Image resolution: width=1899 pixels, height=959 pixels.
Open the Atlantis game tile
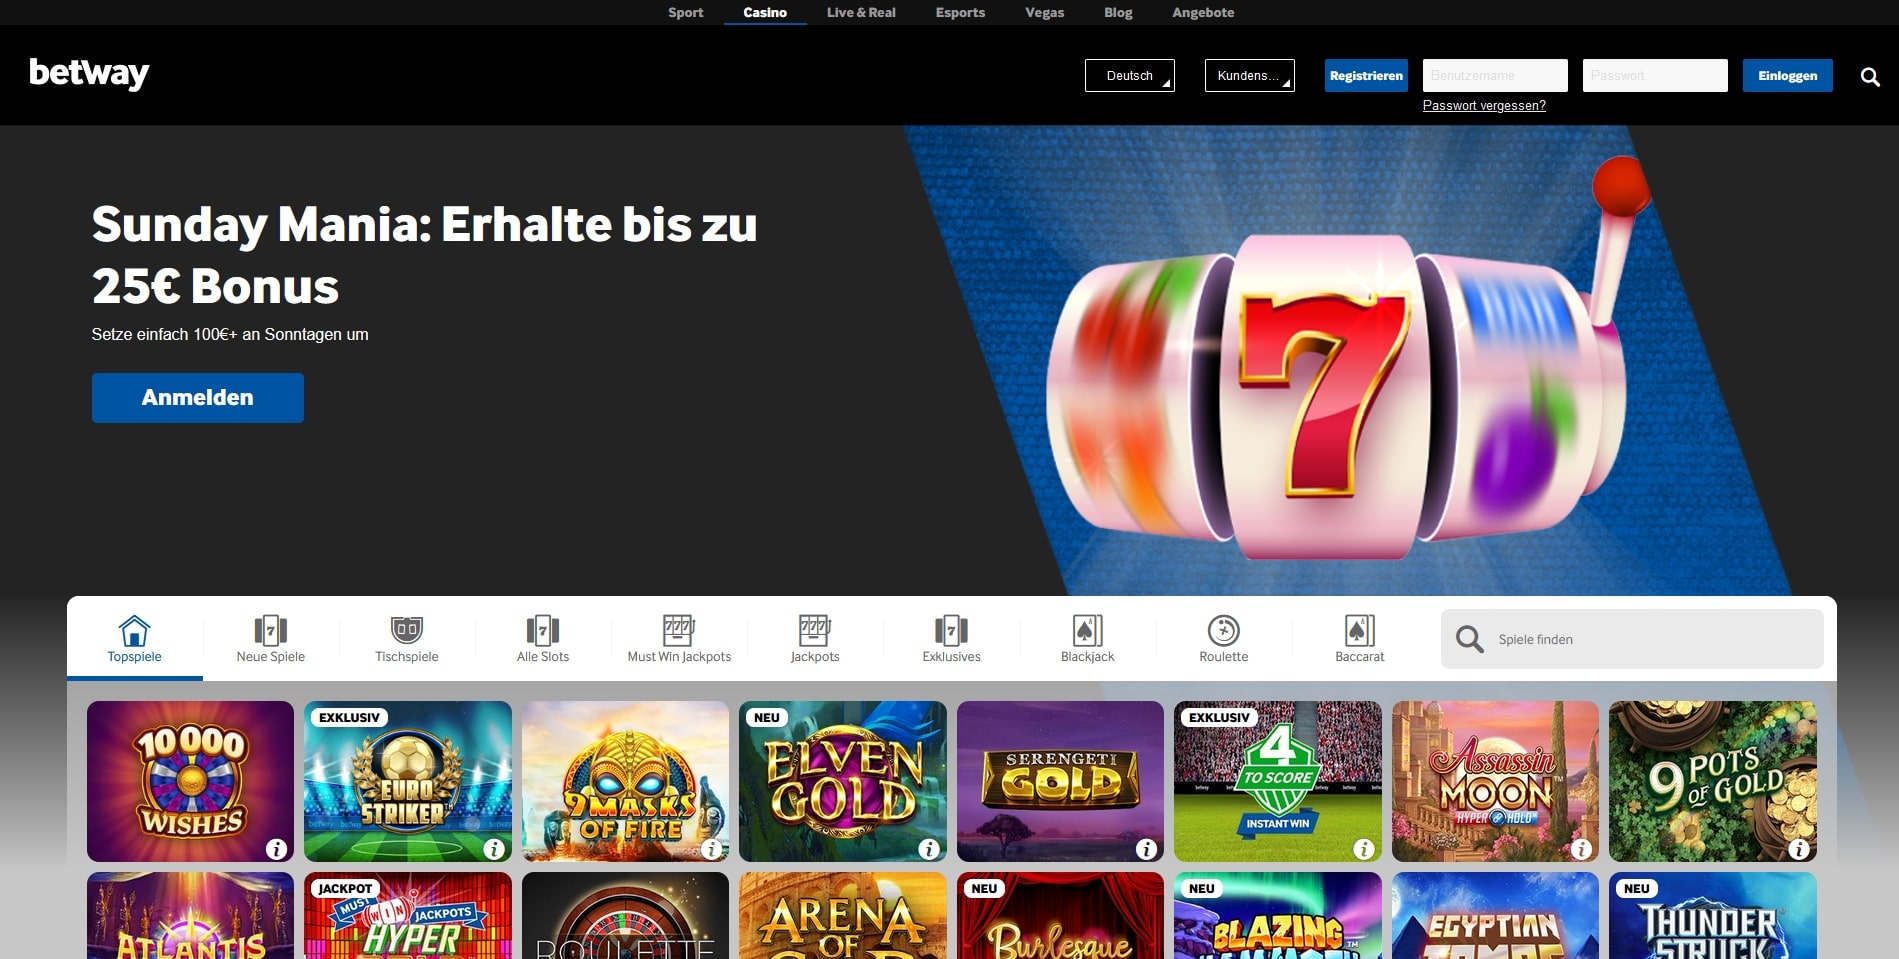[190, 916]
